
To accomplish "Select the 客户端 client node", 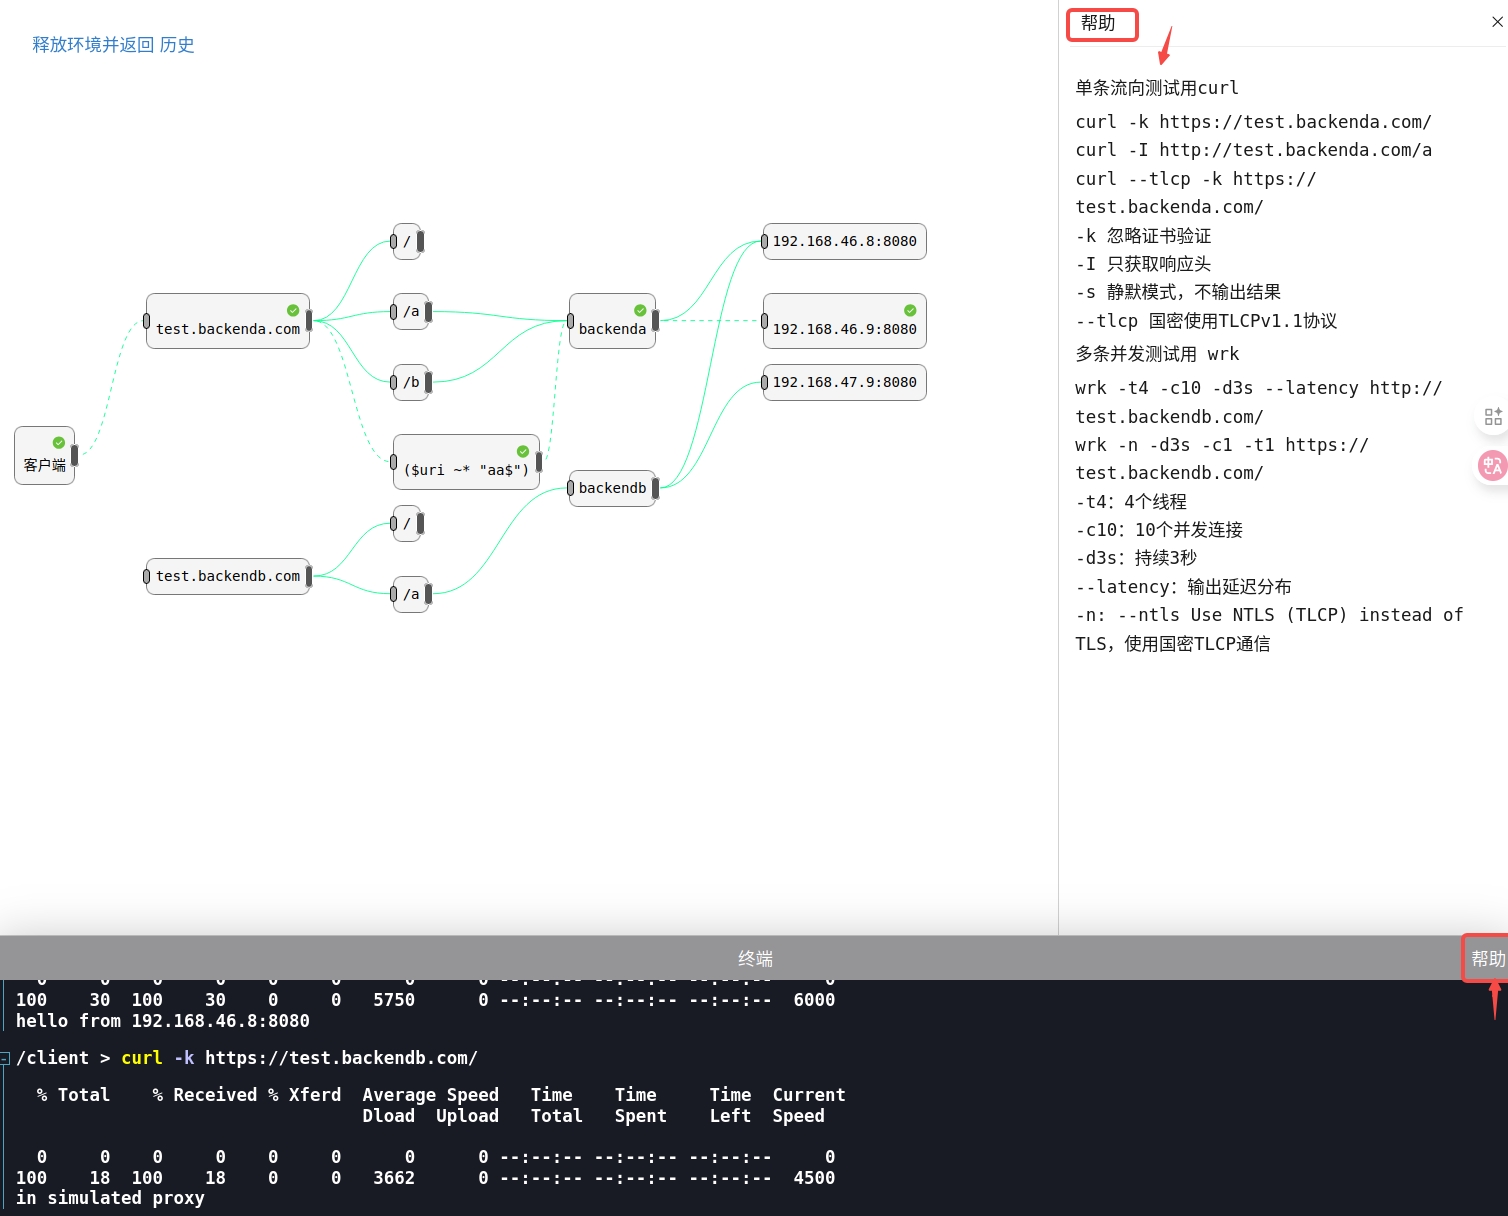I will point(44,464).
